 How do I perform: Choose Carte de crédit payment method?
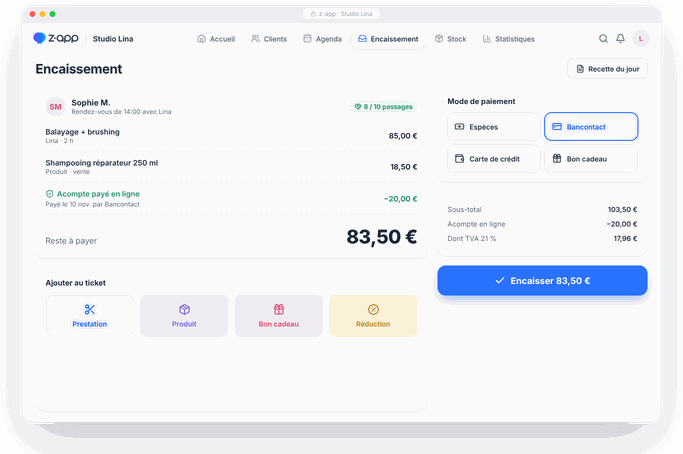coord(494,159)
